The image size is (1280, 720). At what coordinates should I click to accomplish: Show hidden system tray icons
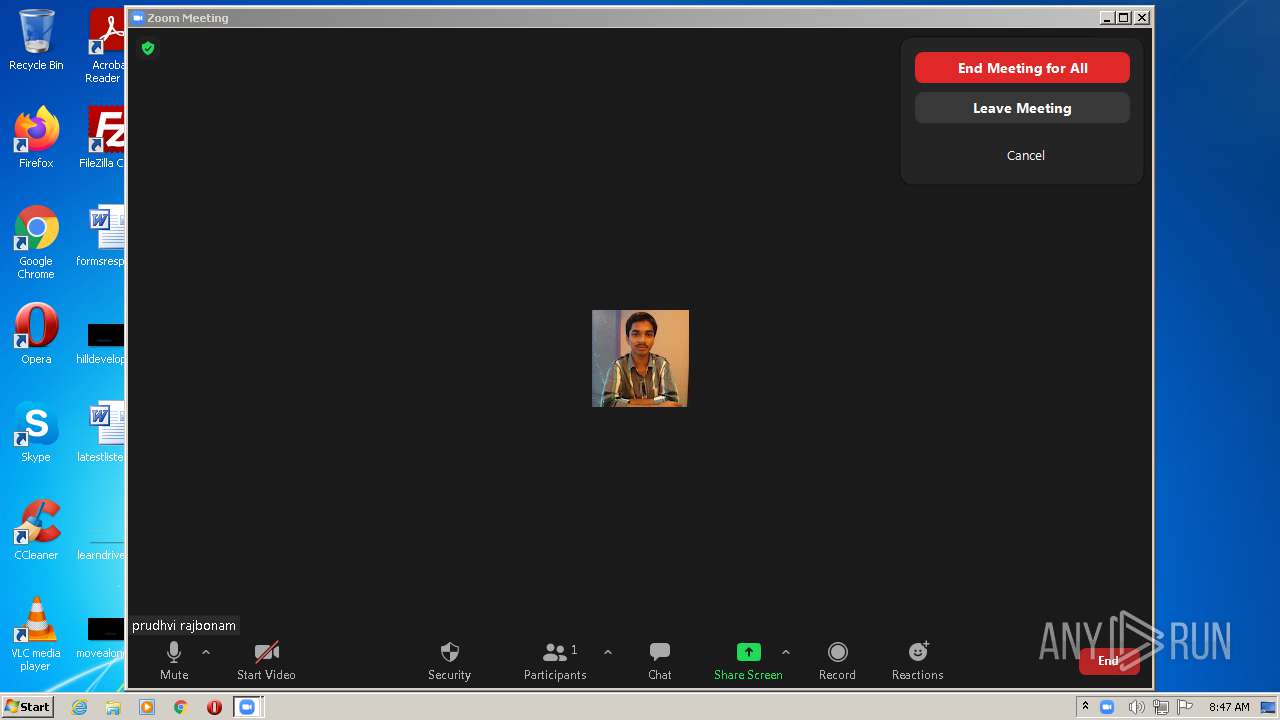point(1085,707)
